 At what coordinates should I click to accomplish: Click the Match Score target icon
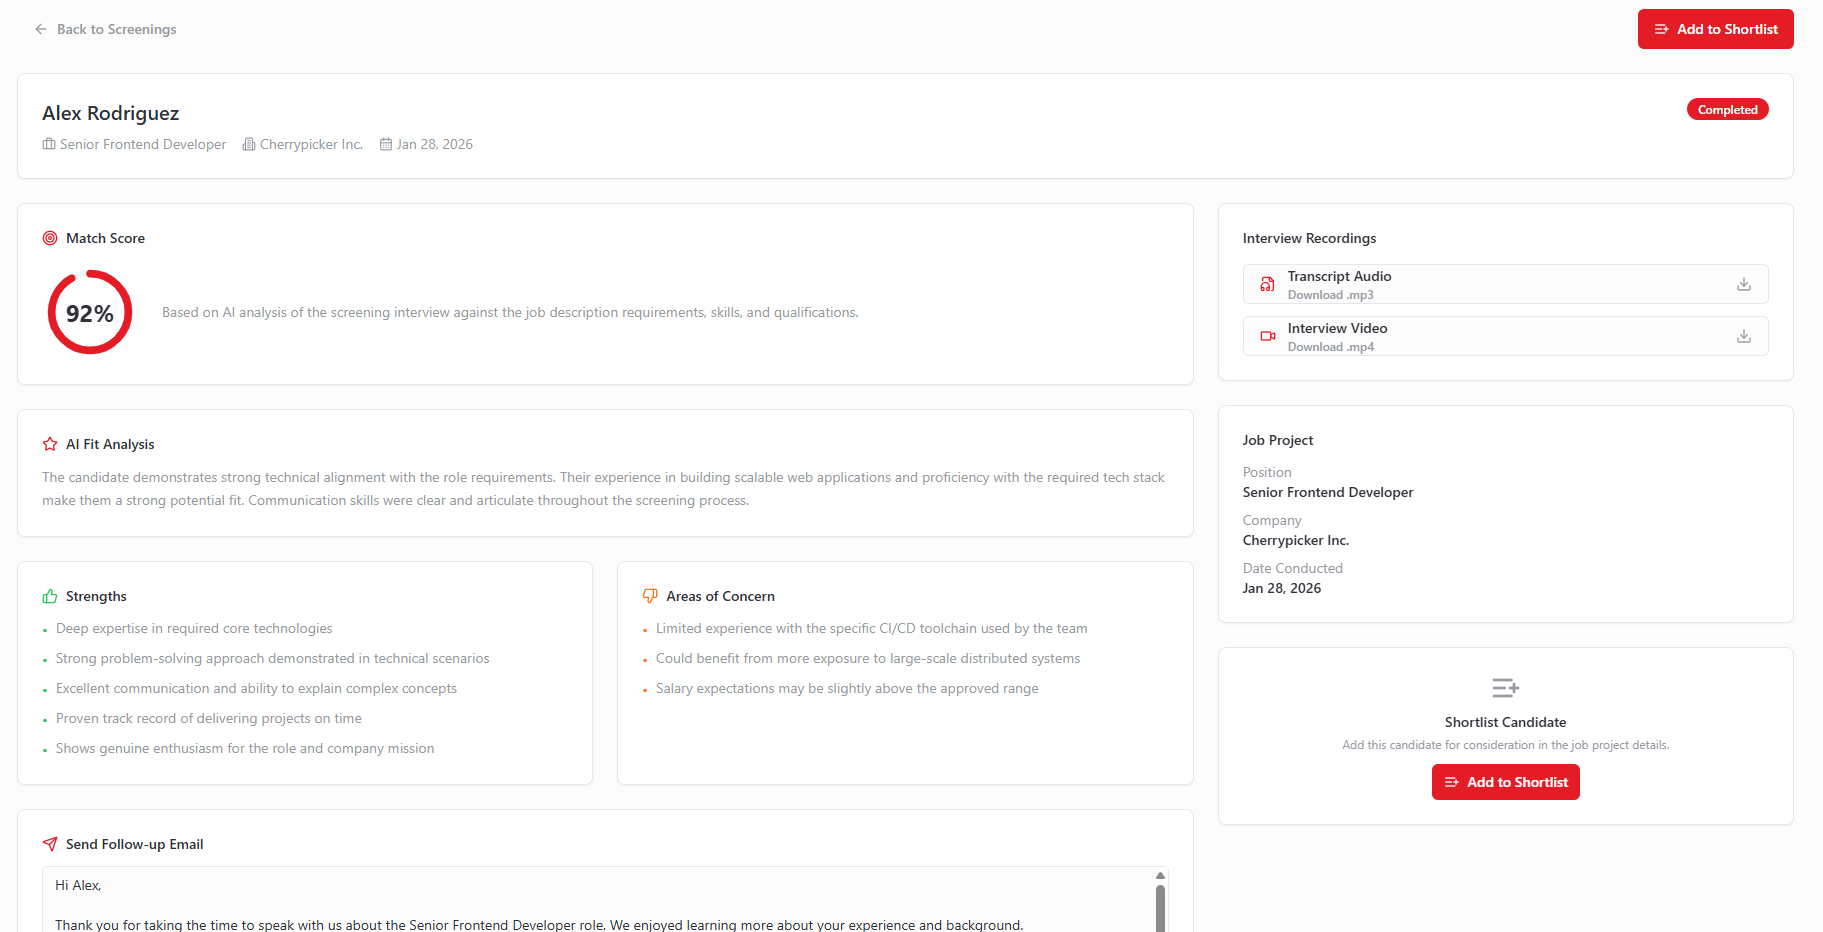click(x=50, y=238)
